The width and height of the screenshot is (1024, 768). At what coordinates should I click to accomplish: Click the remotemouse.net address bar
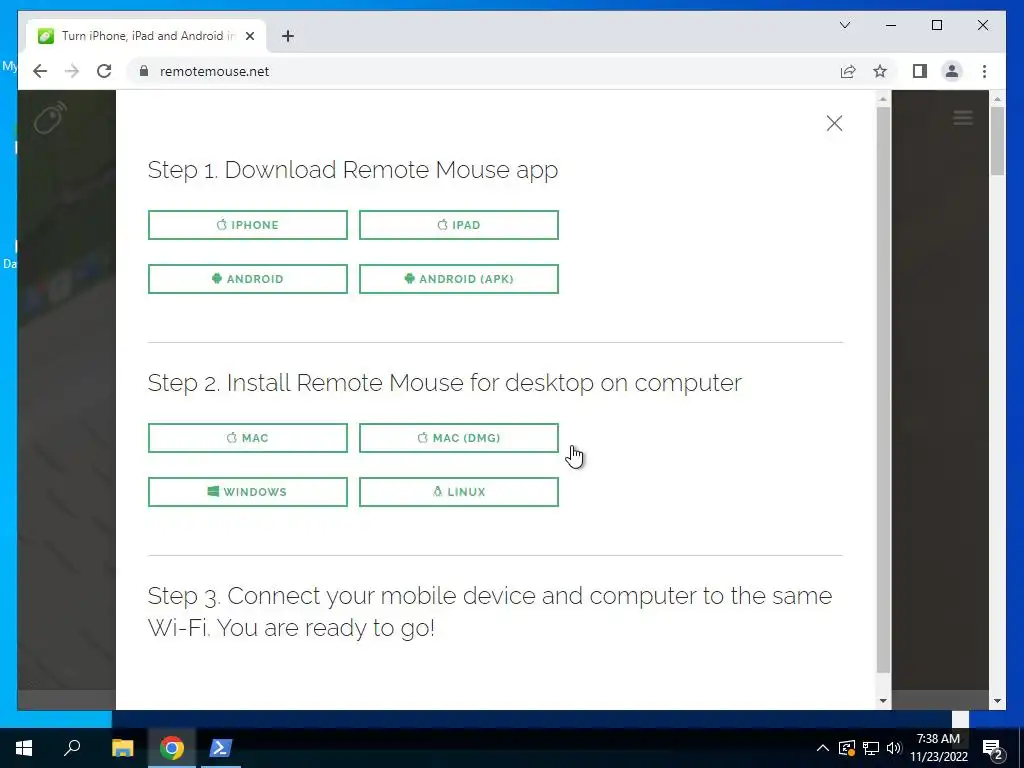pos(483,71)
